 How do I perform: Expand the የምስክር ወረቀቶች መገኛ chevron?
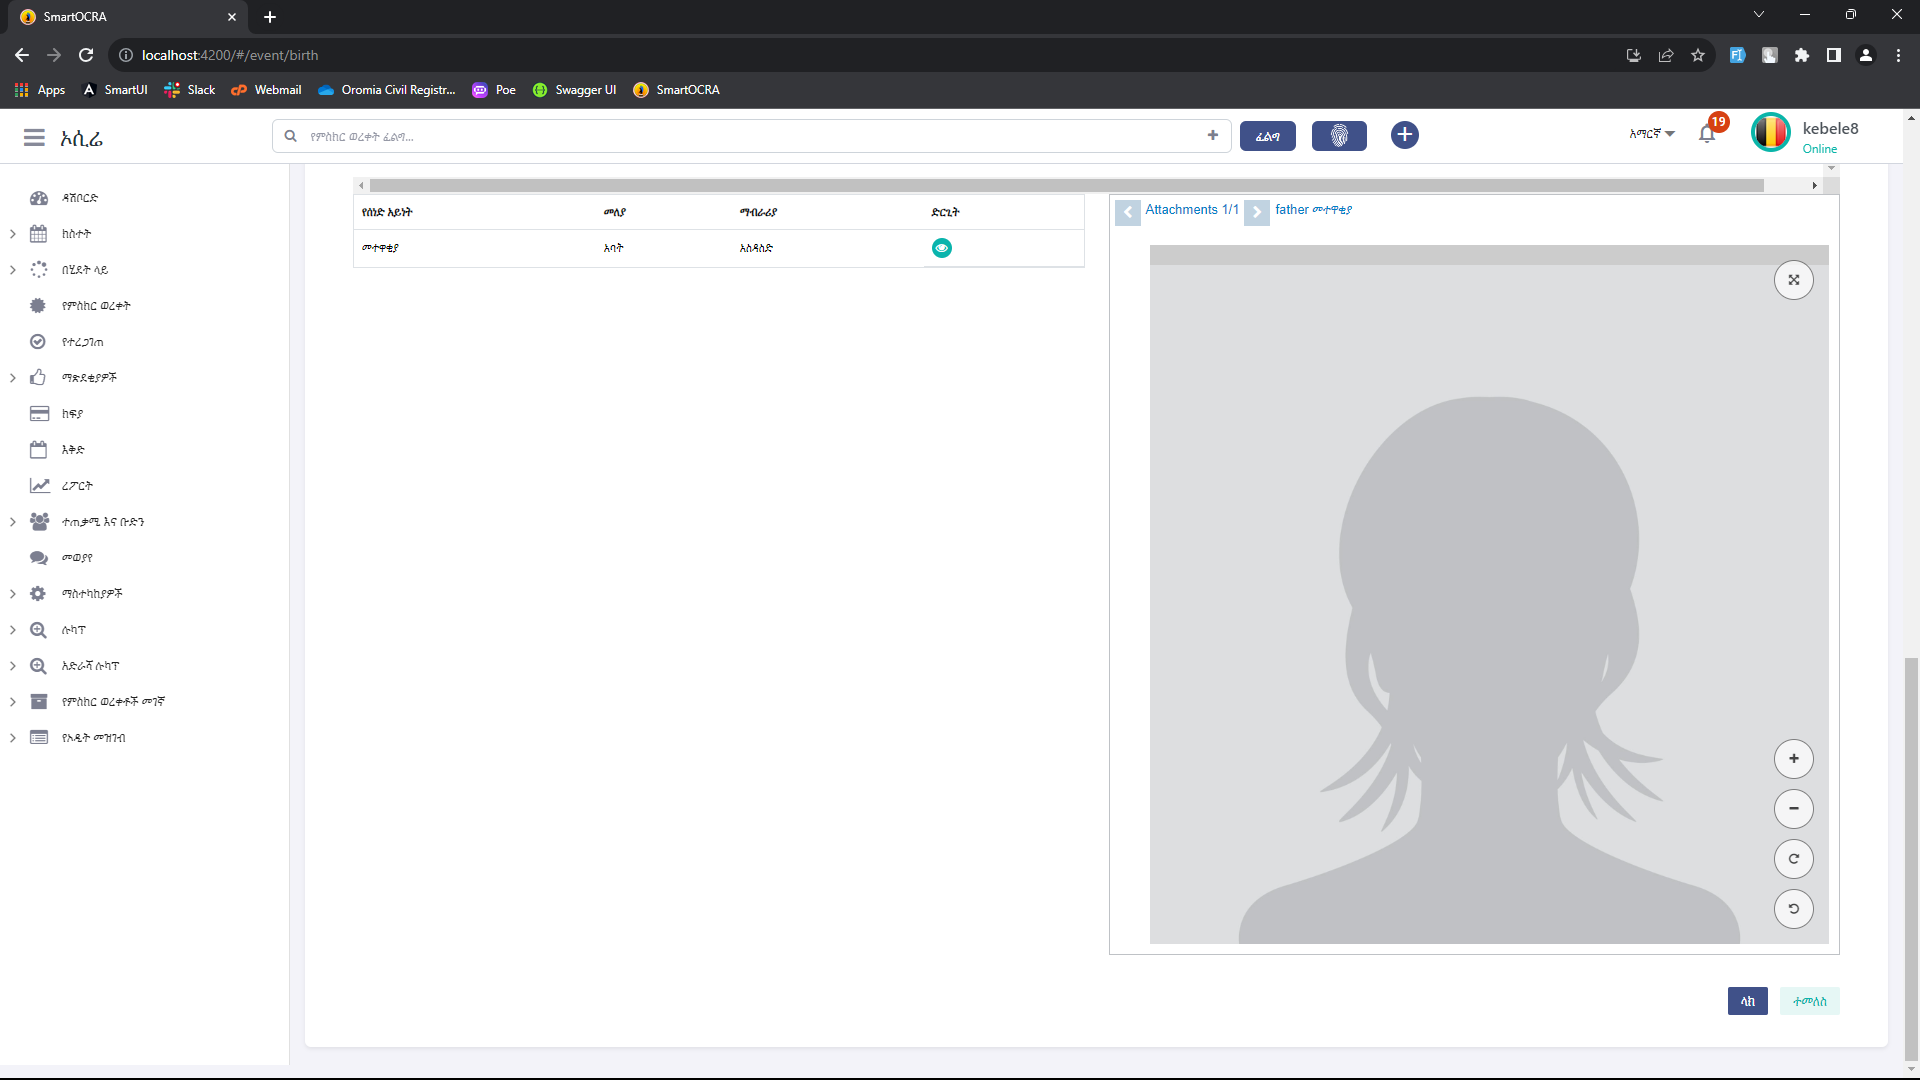click(x=13, y=702)
